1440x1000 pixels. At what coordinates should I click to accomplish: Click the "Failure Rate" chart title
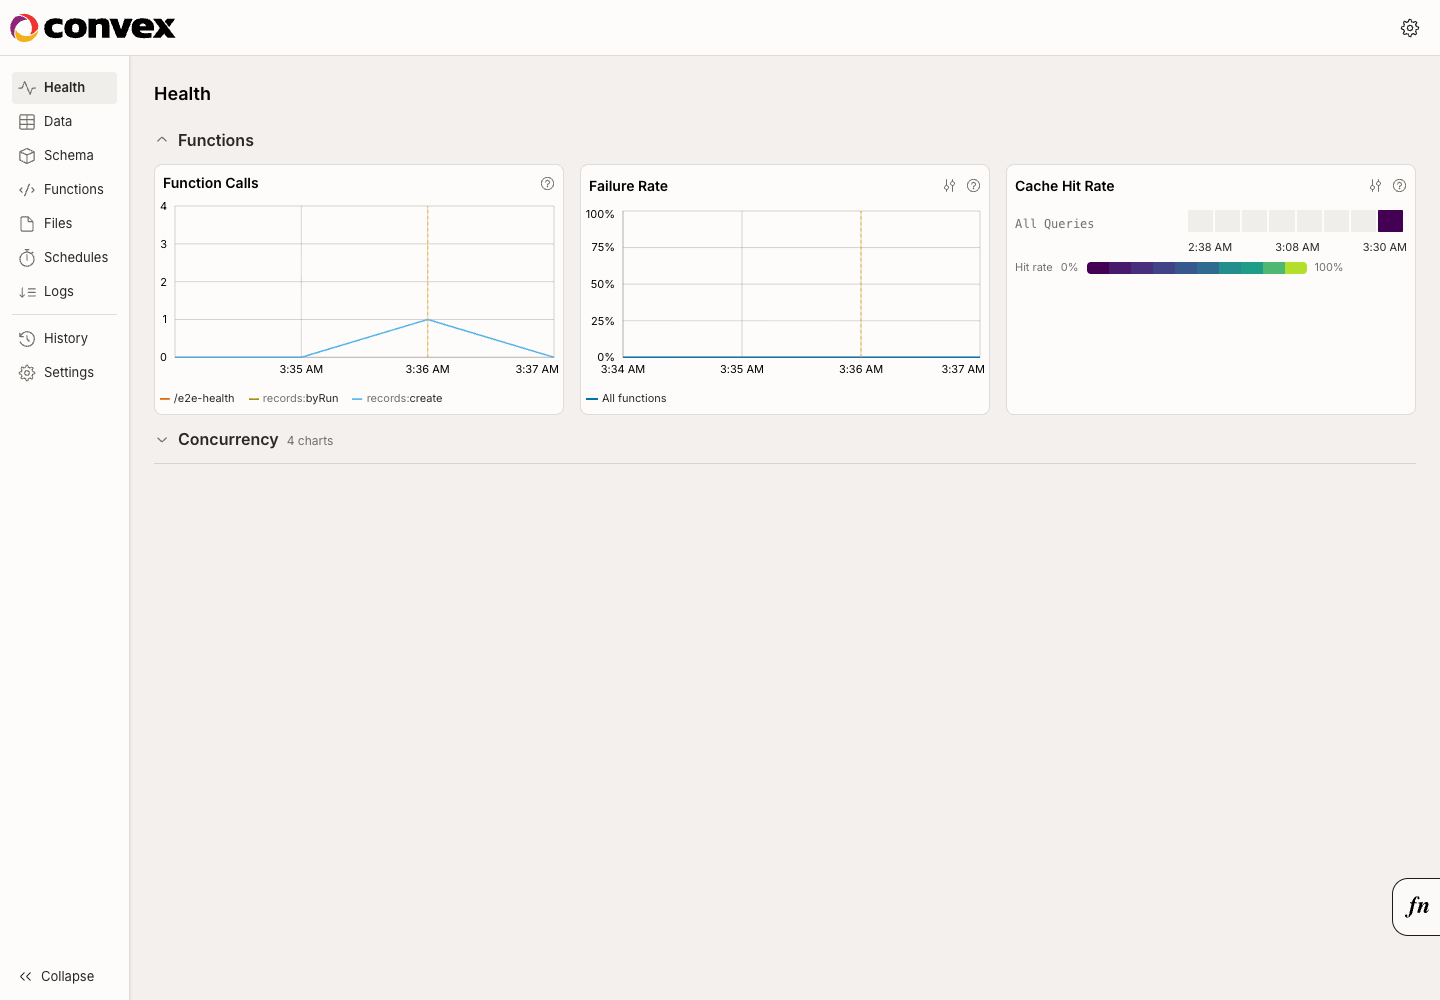pos(628,186)
